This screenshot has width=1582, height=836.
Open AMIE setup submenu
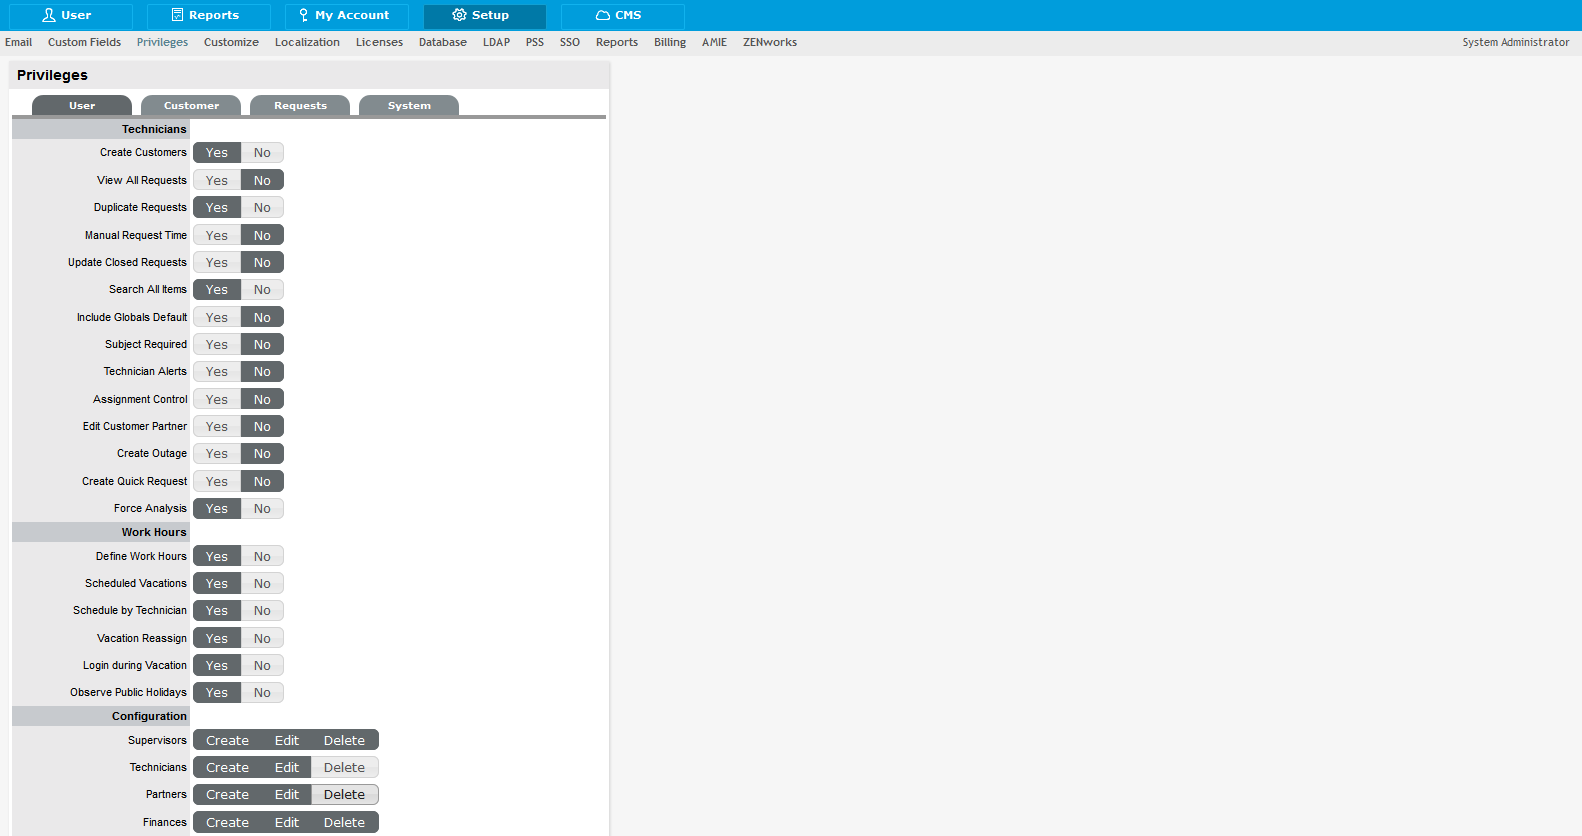[x=714, y=43]
